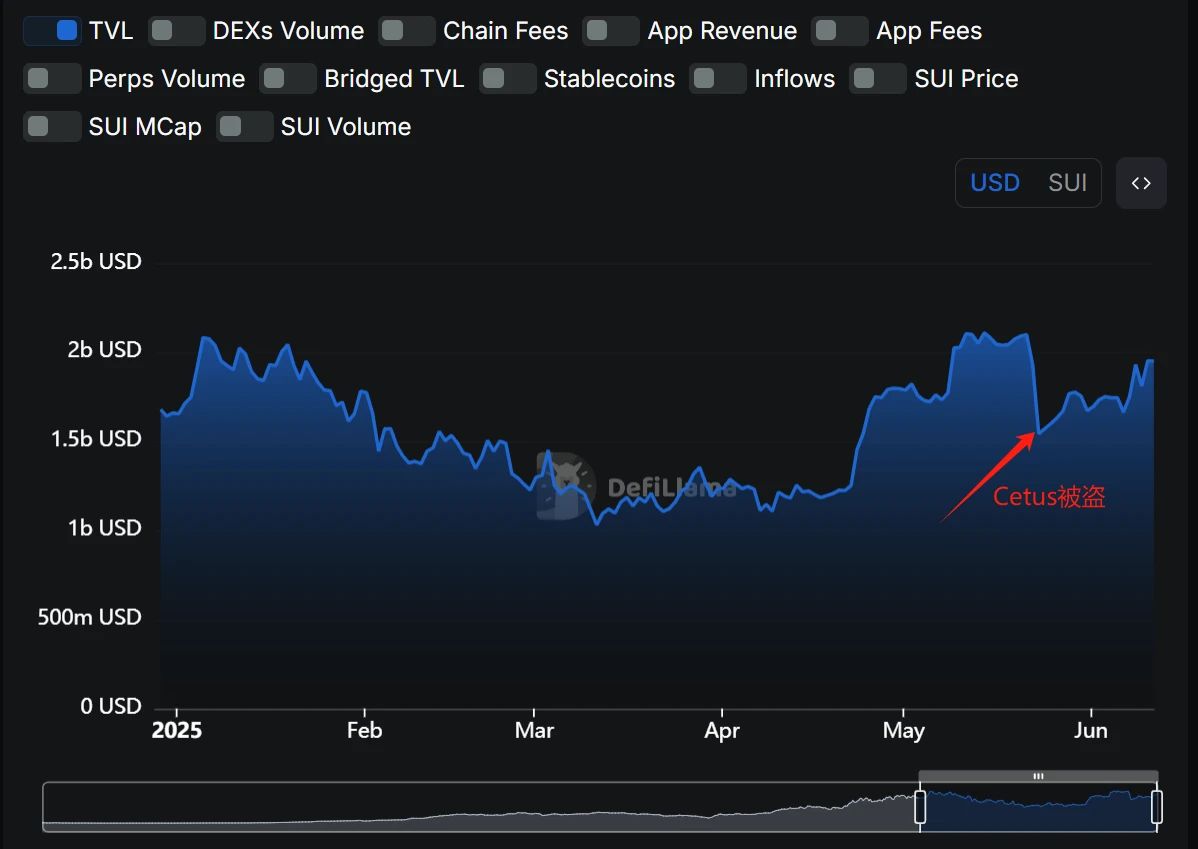Show Bridged TVL on the chart

click(x=288, y=79)
